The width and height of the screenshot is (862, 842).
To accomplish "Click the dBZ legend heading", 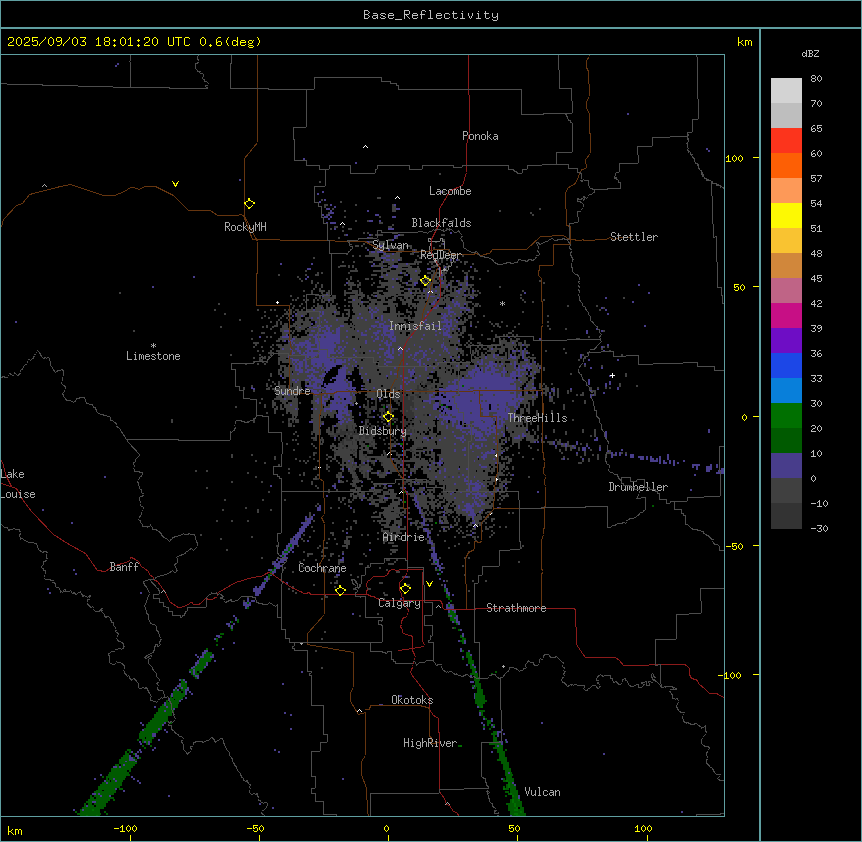I will click(x=810, y=53).
